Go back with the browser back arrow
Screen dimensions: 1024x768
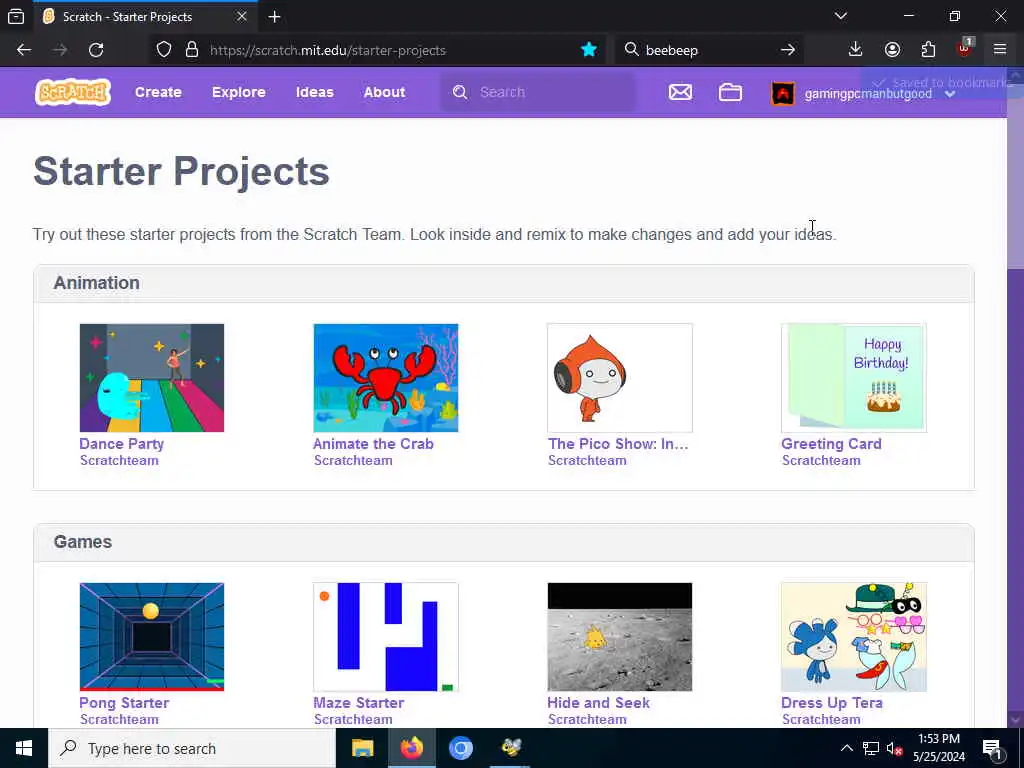click(24, 50)
